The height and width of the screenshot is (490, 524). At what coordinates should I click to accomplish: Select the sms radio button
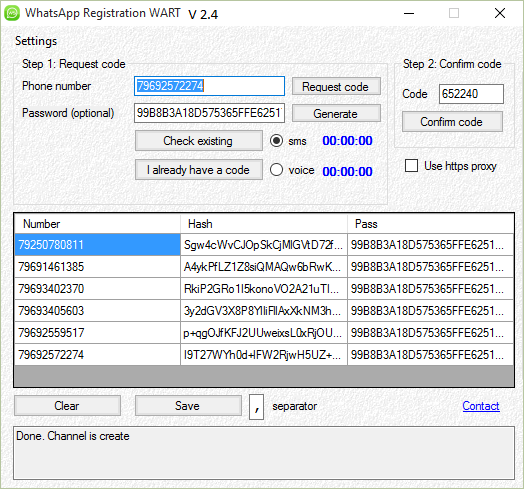276,141
